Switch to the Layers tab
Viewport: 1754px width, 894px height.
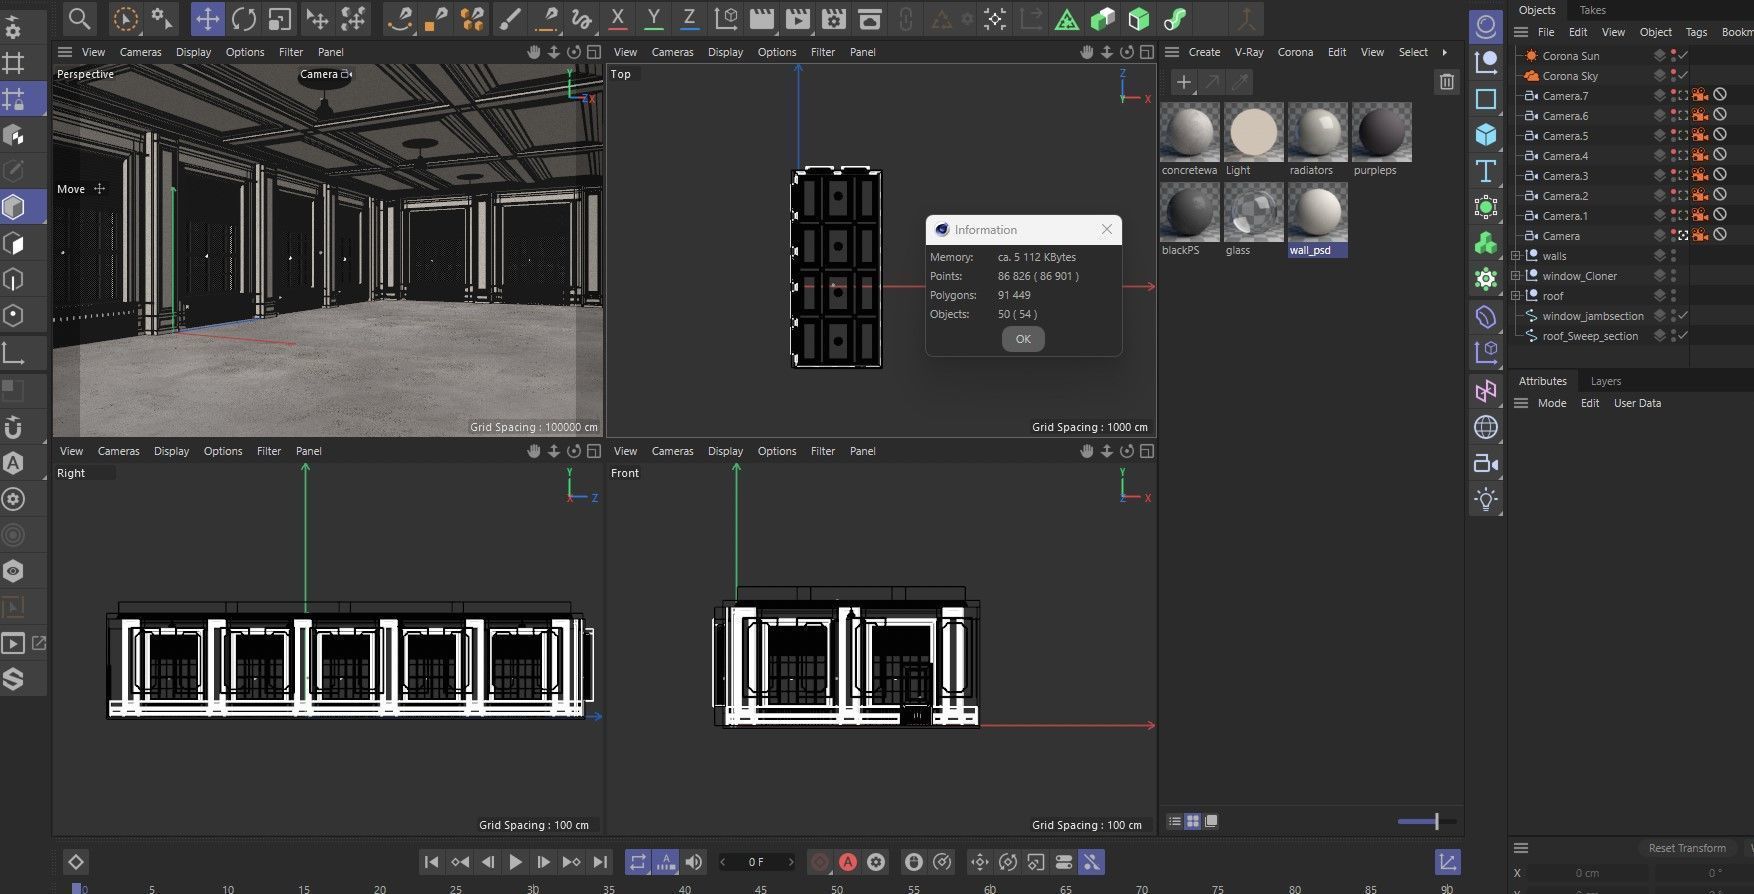(1606, 381)
